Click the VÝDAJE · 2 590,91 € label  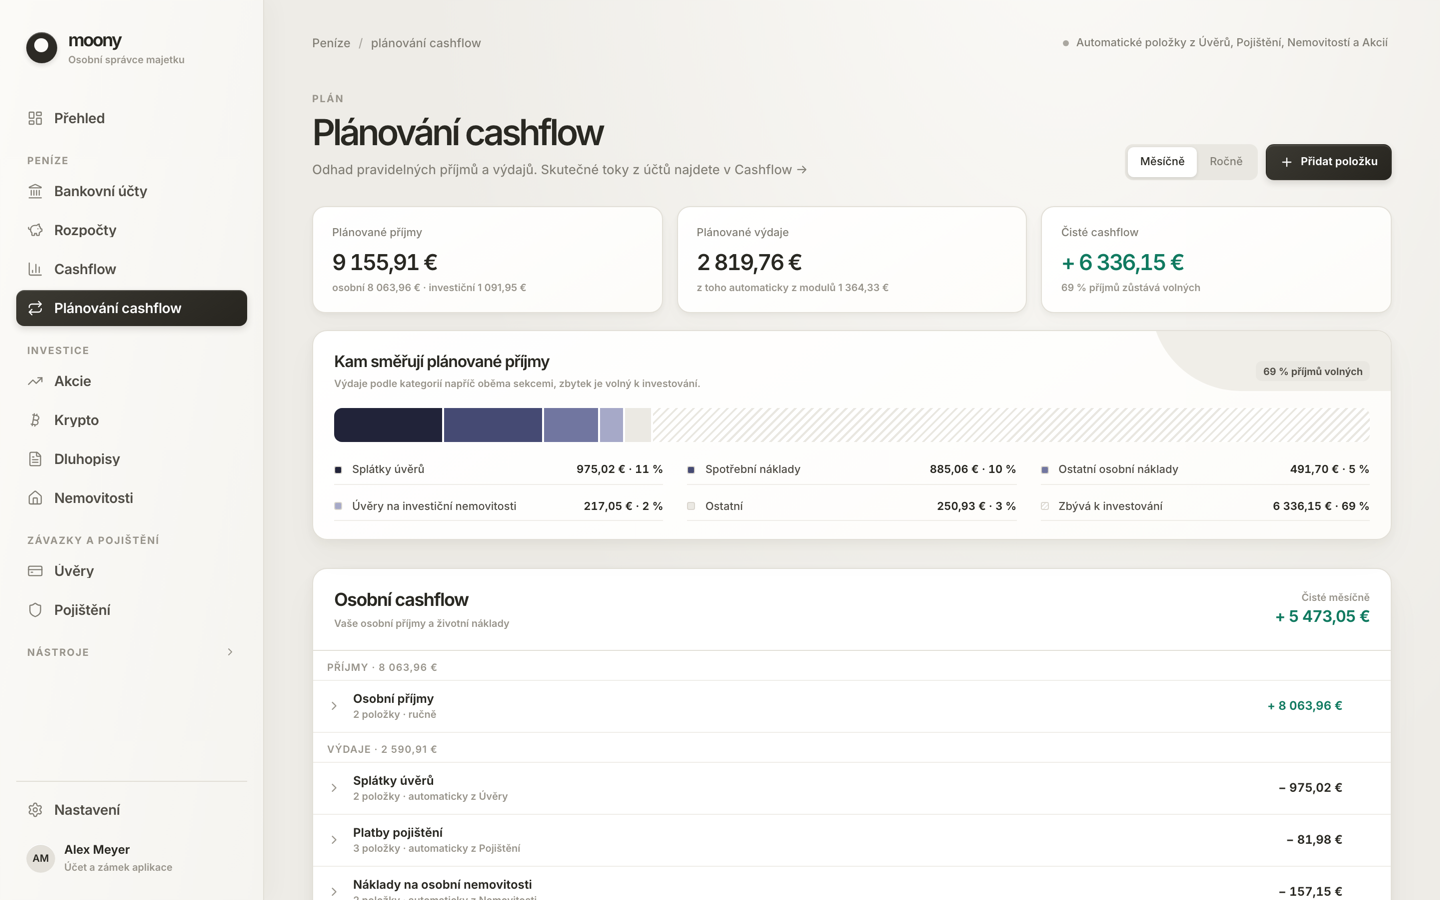click(x=382, y=749)
